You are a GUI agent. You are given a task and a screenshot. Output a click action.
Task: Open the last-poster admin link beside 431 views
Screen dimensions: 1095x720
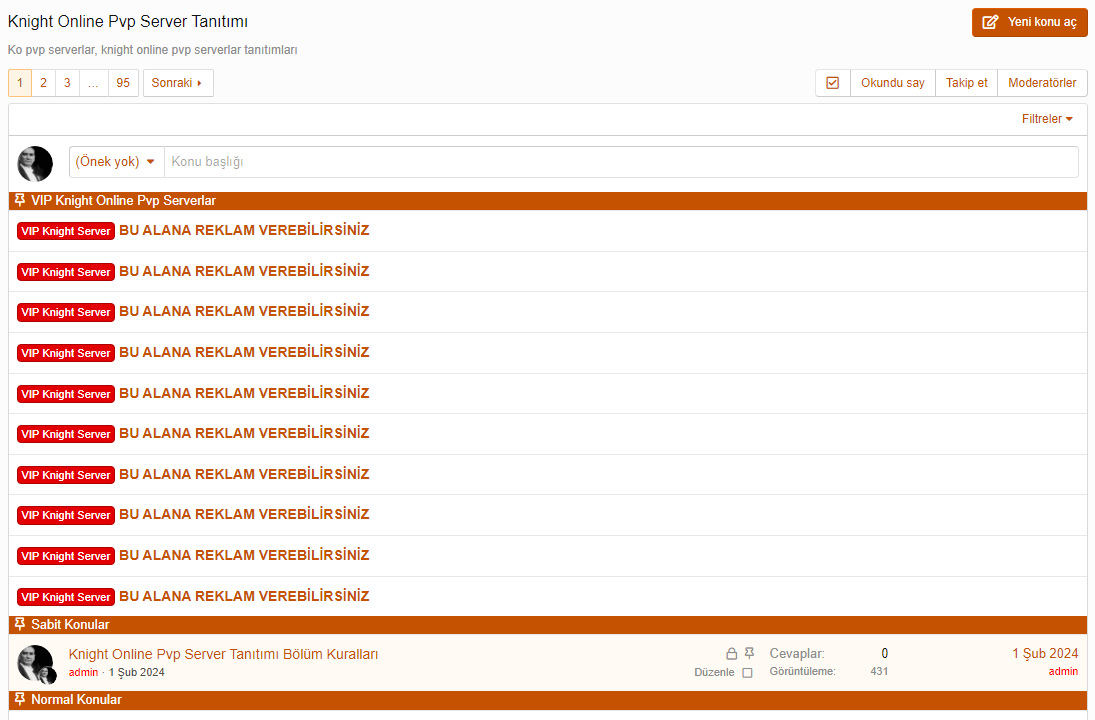point(1063,671)
